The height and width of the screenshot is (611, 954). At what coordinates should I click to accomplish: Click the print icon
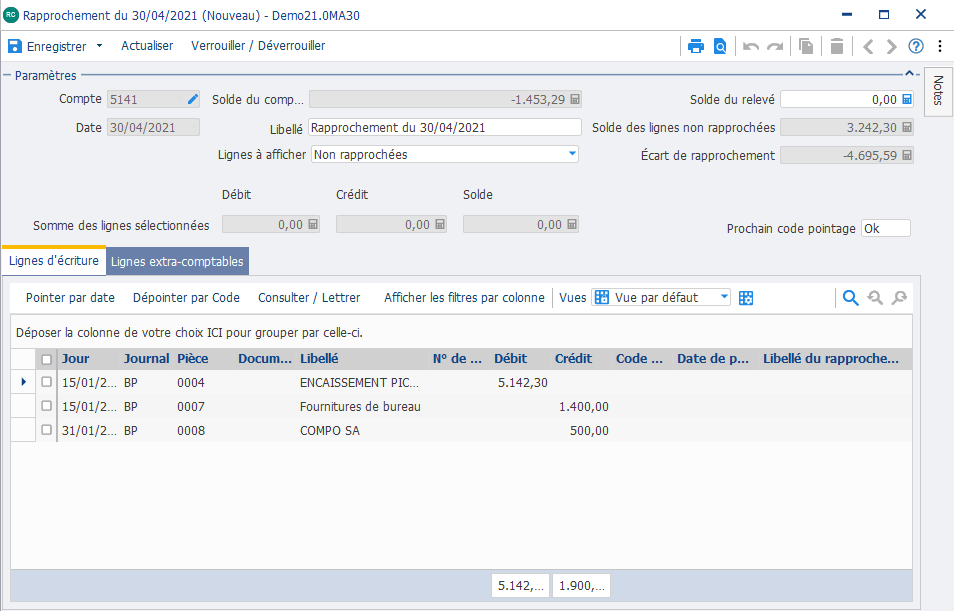coord(695,46)
